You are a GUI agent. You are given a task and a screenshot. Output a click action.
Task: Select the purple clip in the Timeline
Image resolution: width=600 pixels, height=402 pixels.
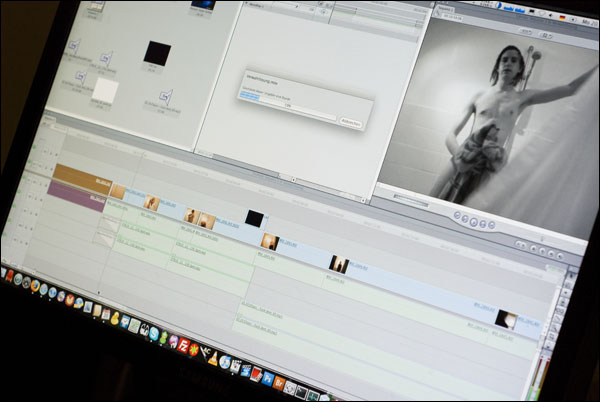coord(76,196)
